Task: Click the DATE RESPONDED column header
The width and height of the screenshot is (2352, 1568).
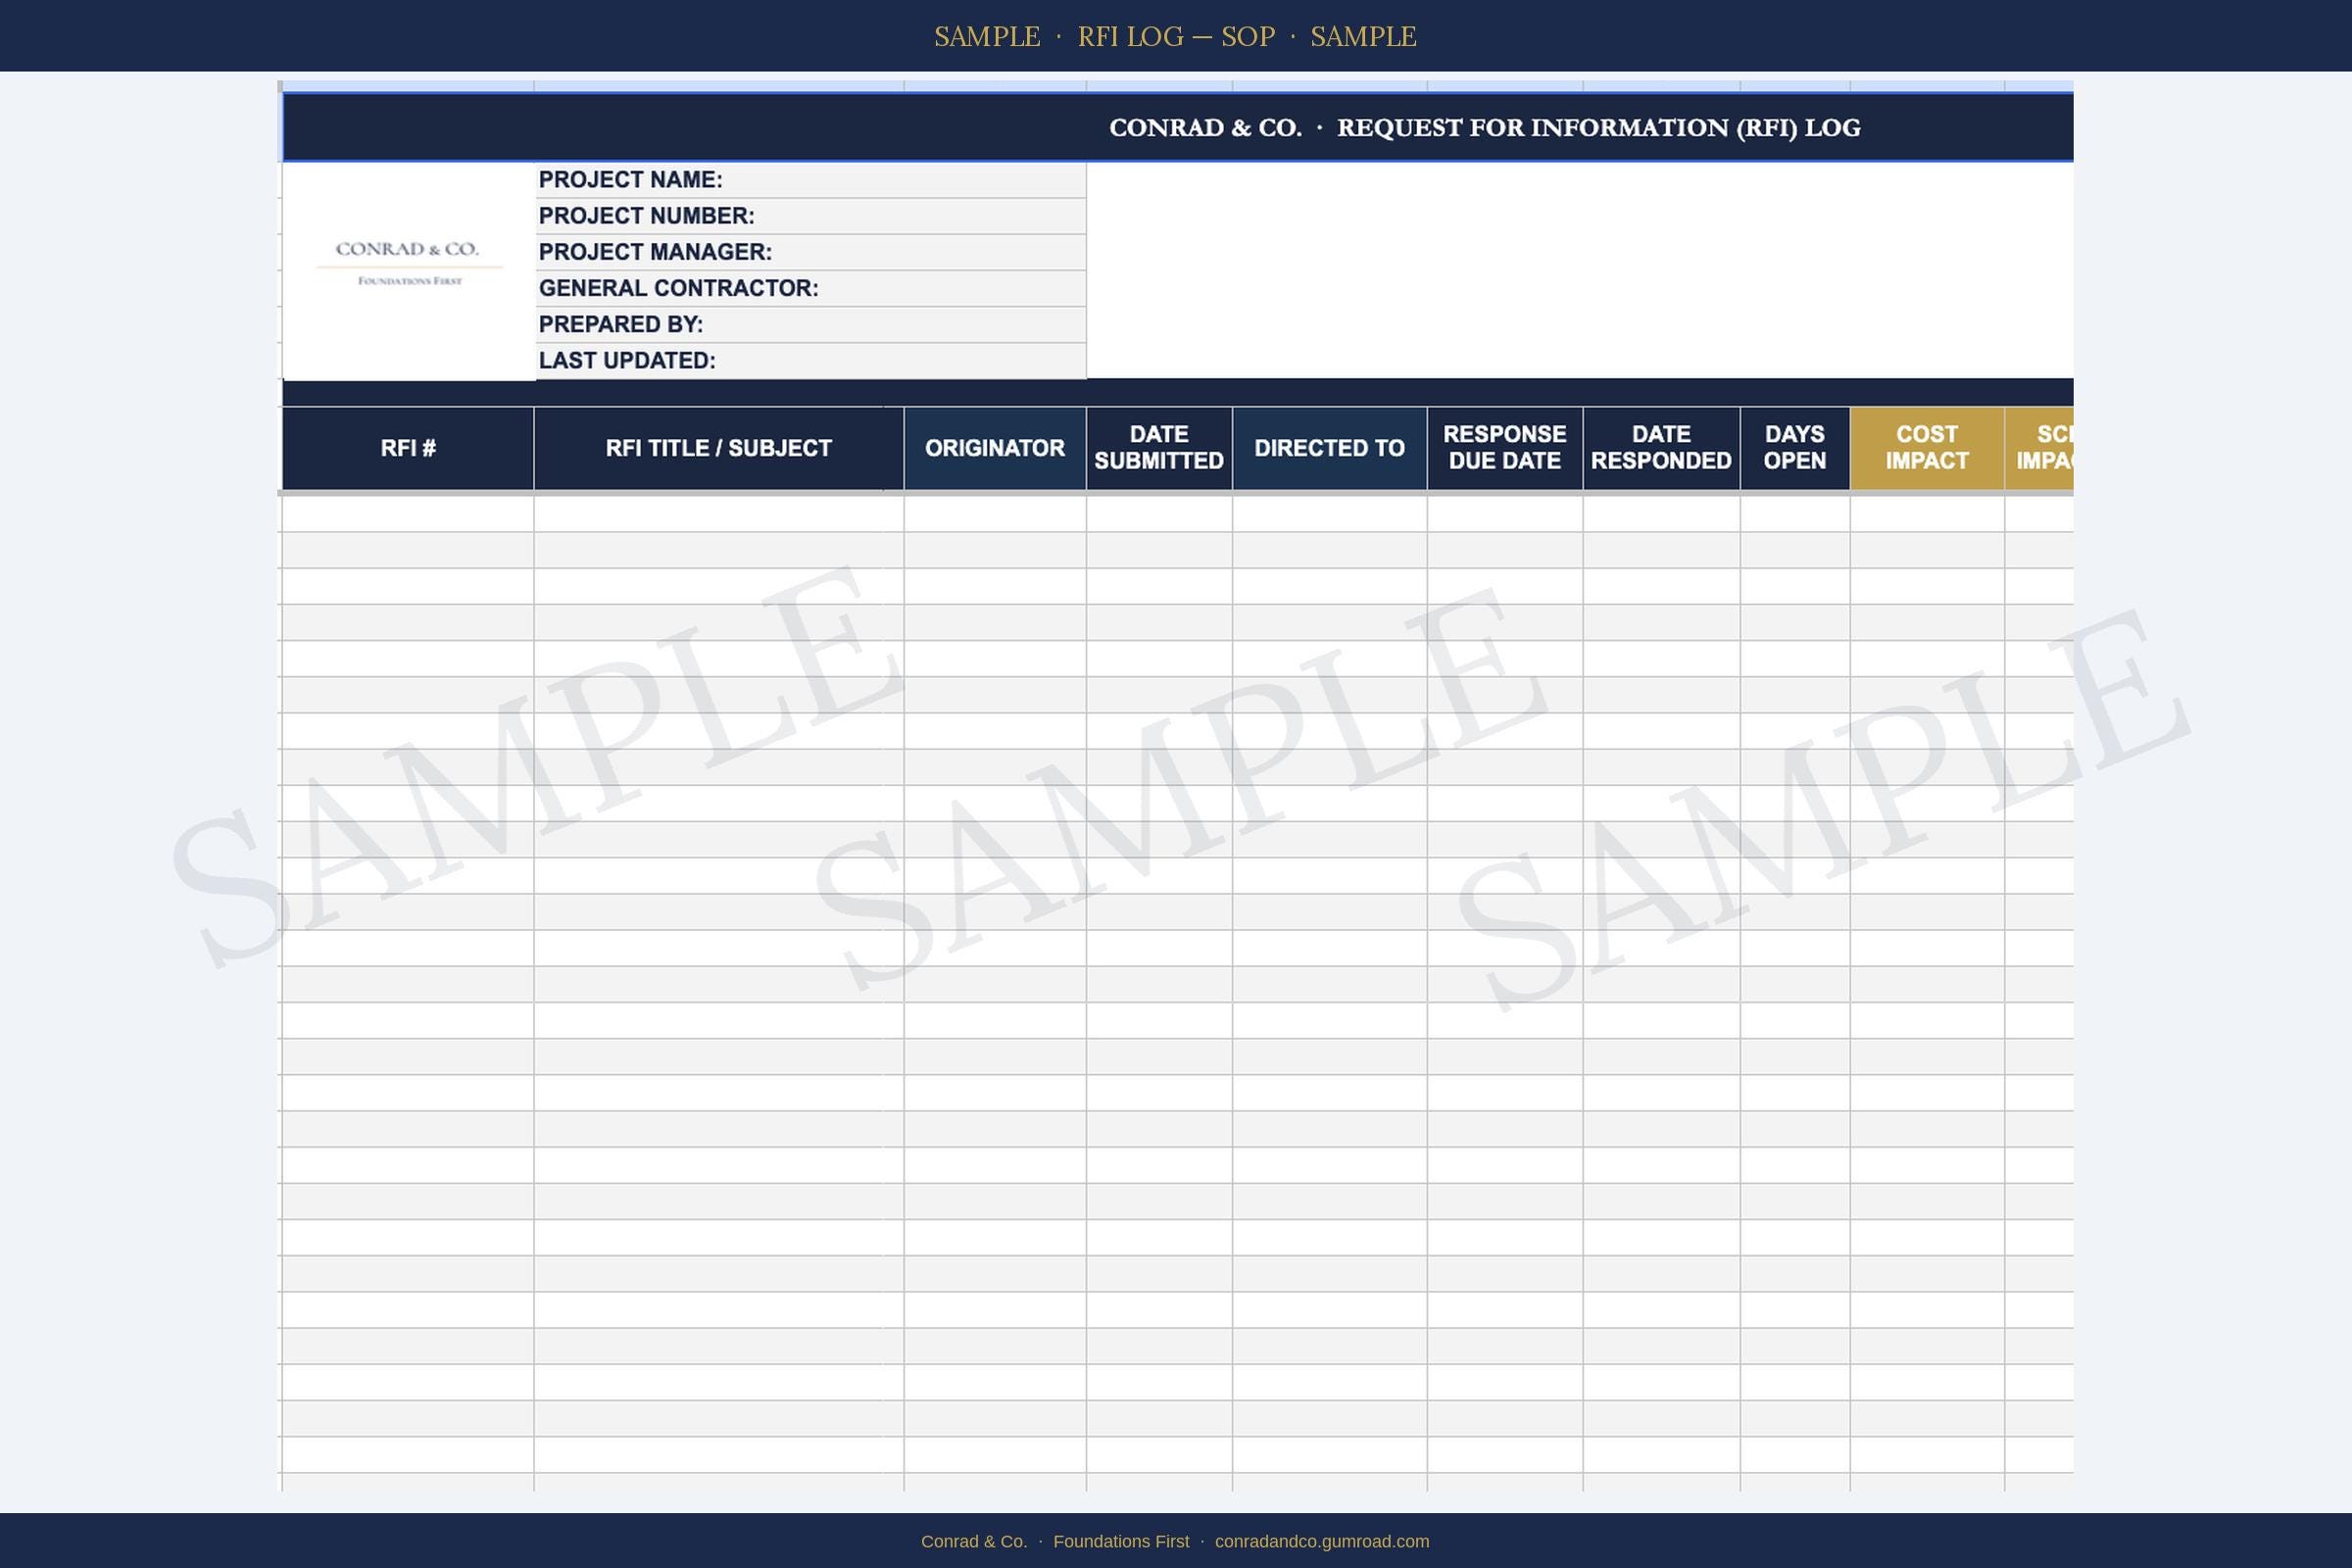Action: [x=1661, y=448]
